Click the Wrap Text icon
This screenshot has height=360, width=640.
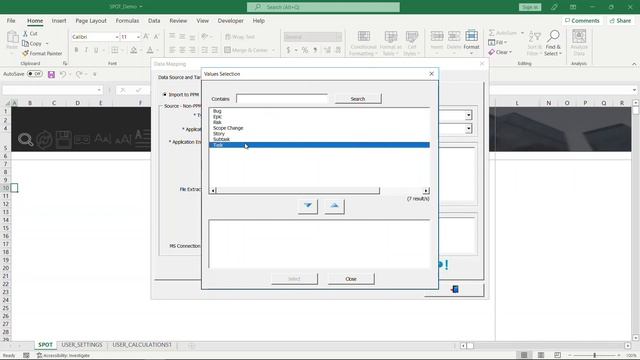(228, 37)
